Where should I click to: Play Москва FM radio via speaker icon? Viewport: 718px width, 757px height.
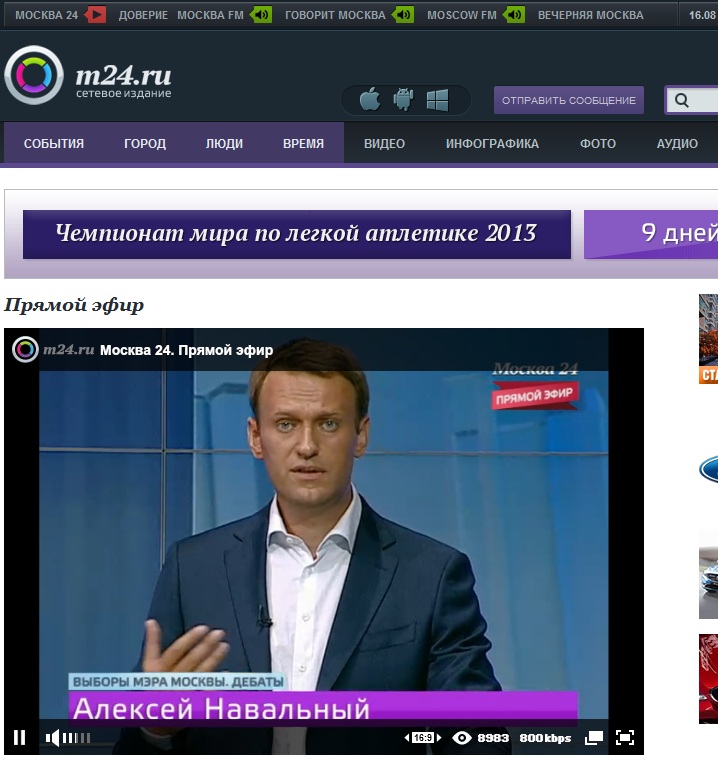(261, 15)
